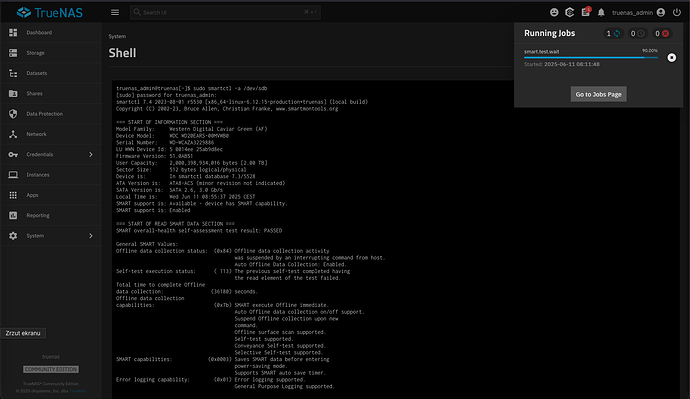Click the Device Model line in shell
This screenshot has width=690, height=399.
click(x=172, y=136)
